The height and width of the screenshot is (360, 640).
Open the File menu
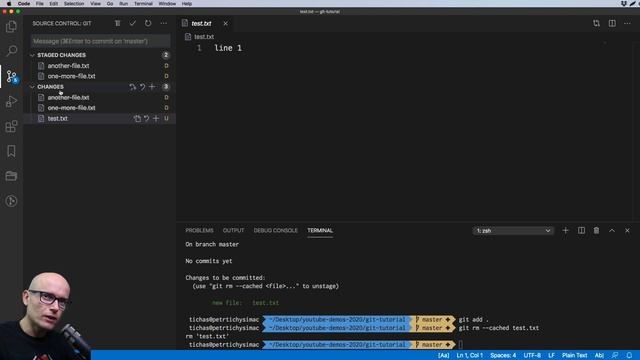click(40, 4)
